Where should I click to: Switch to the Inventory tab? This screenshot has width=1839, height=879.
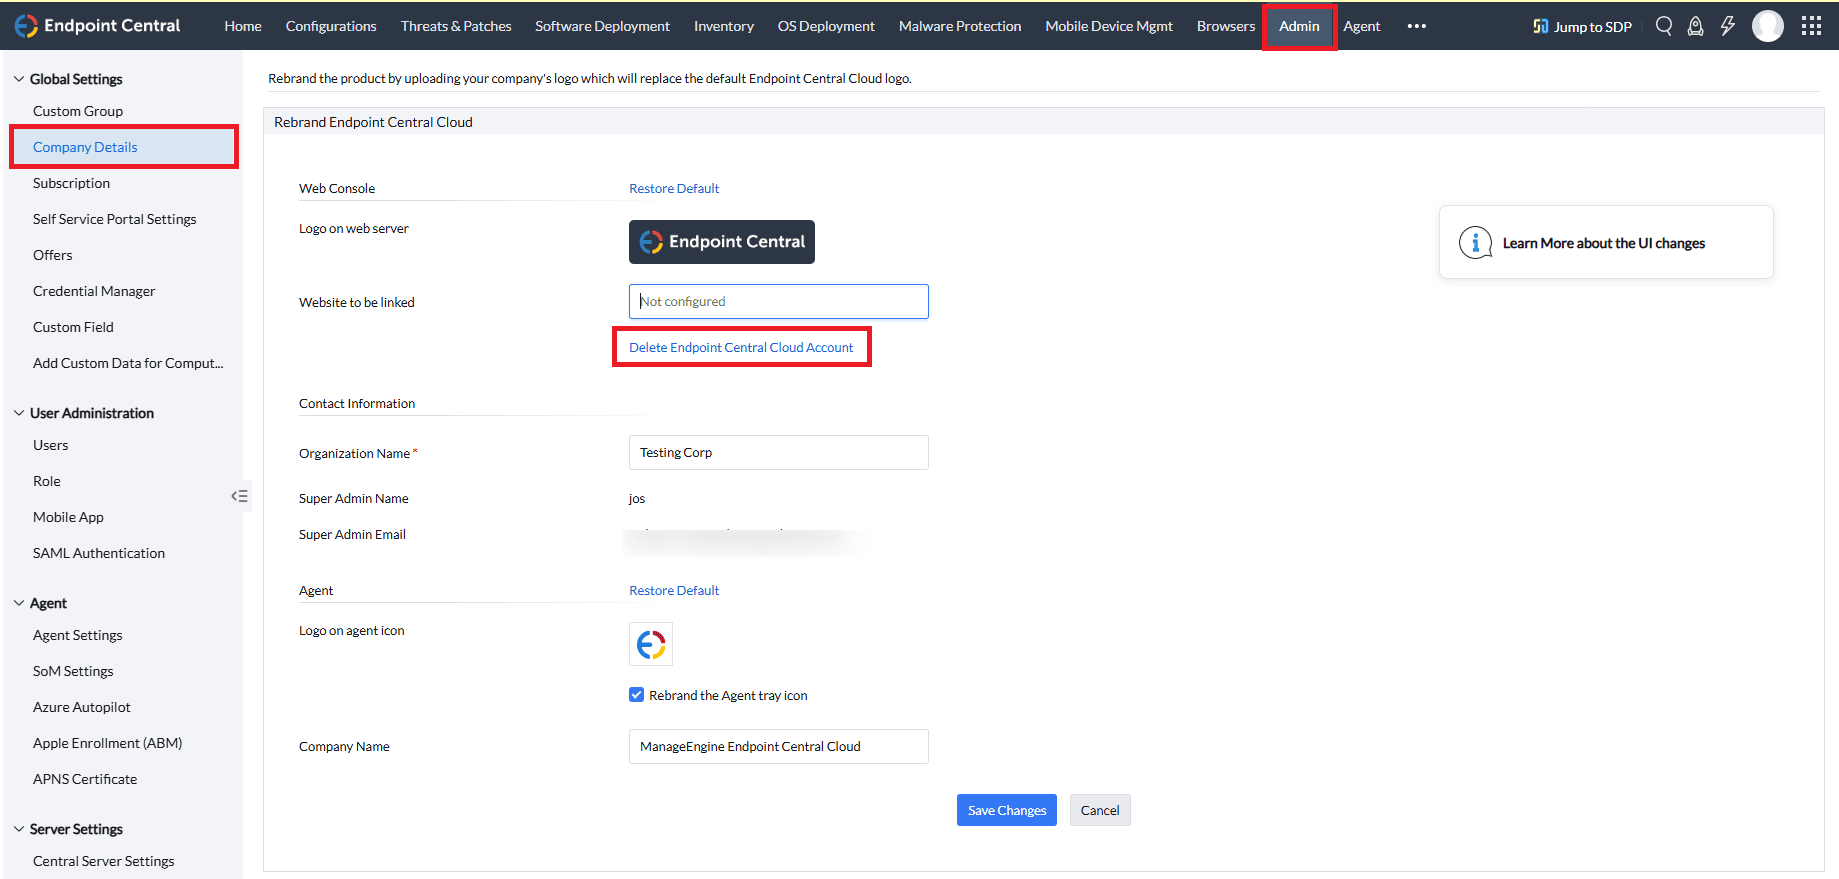pos(724,26)
